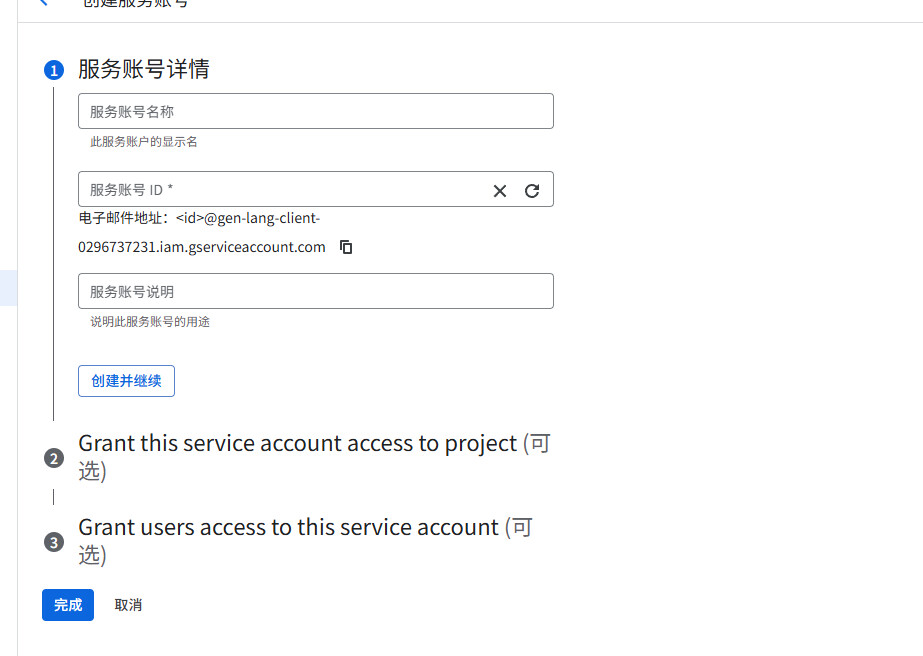
Task: Click the blue 完成 button
Action: [68, 605]
